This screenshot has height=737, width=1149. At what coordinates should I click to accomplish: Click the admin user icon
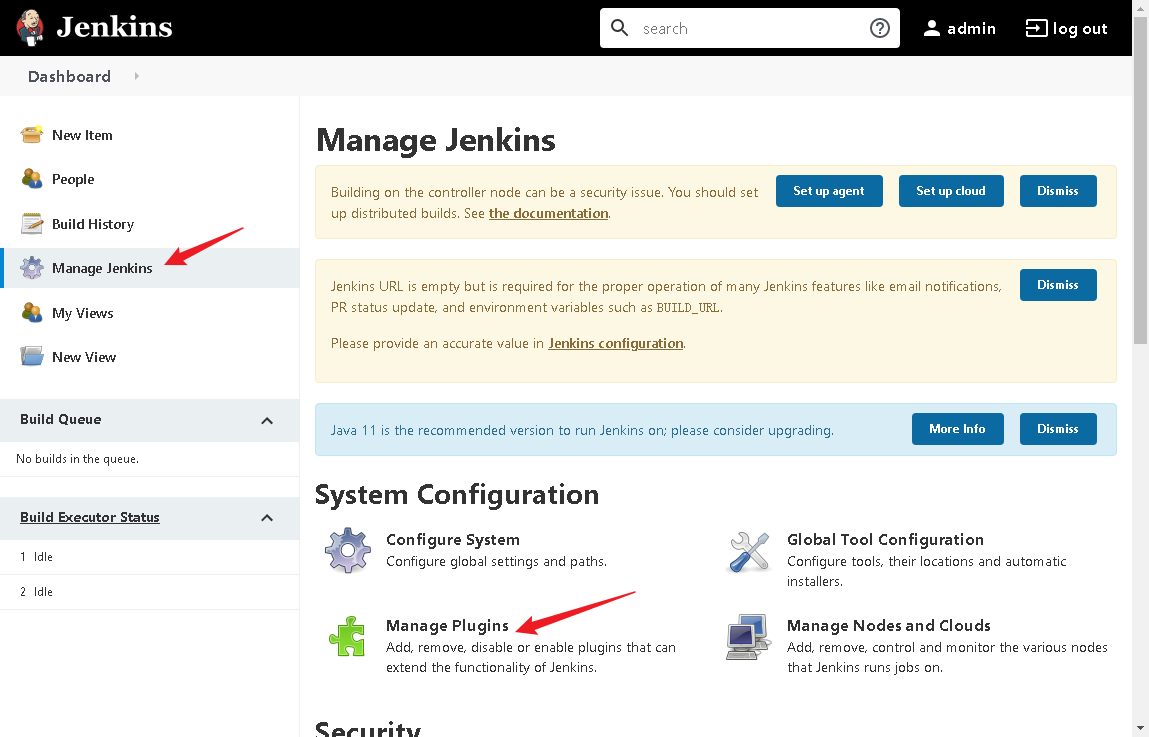(931, 29)
